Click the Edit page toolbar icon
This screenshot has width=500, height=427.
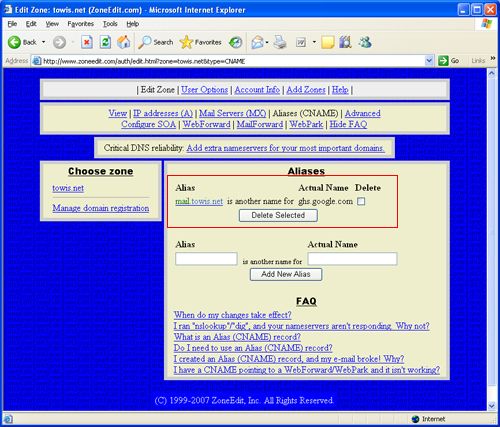click(301, 42)
